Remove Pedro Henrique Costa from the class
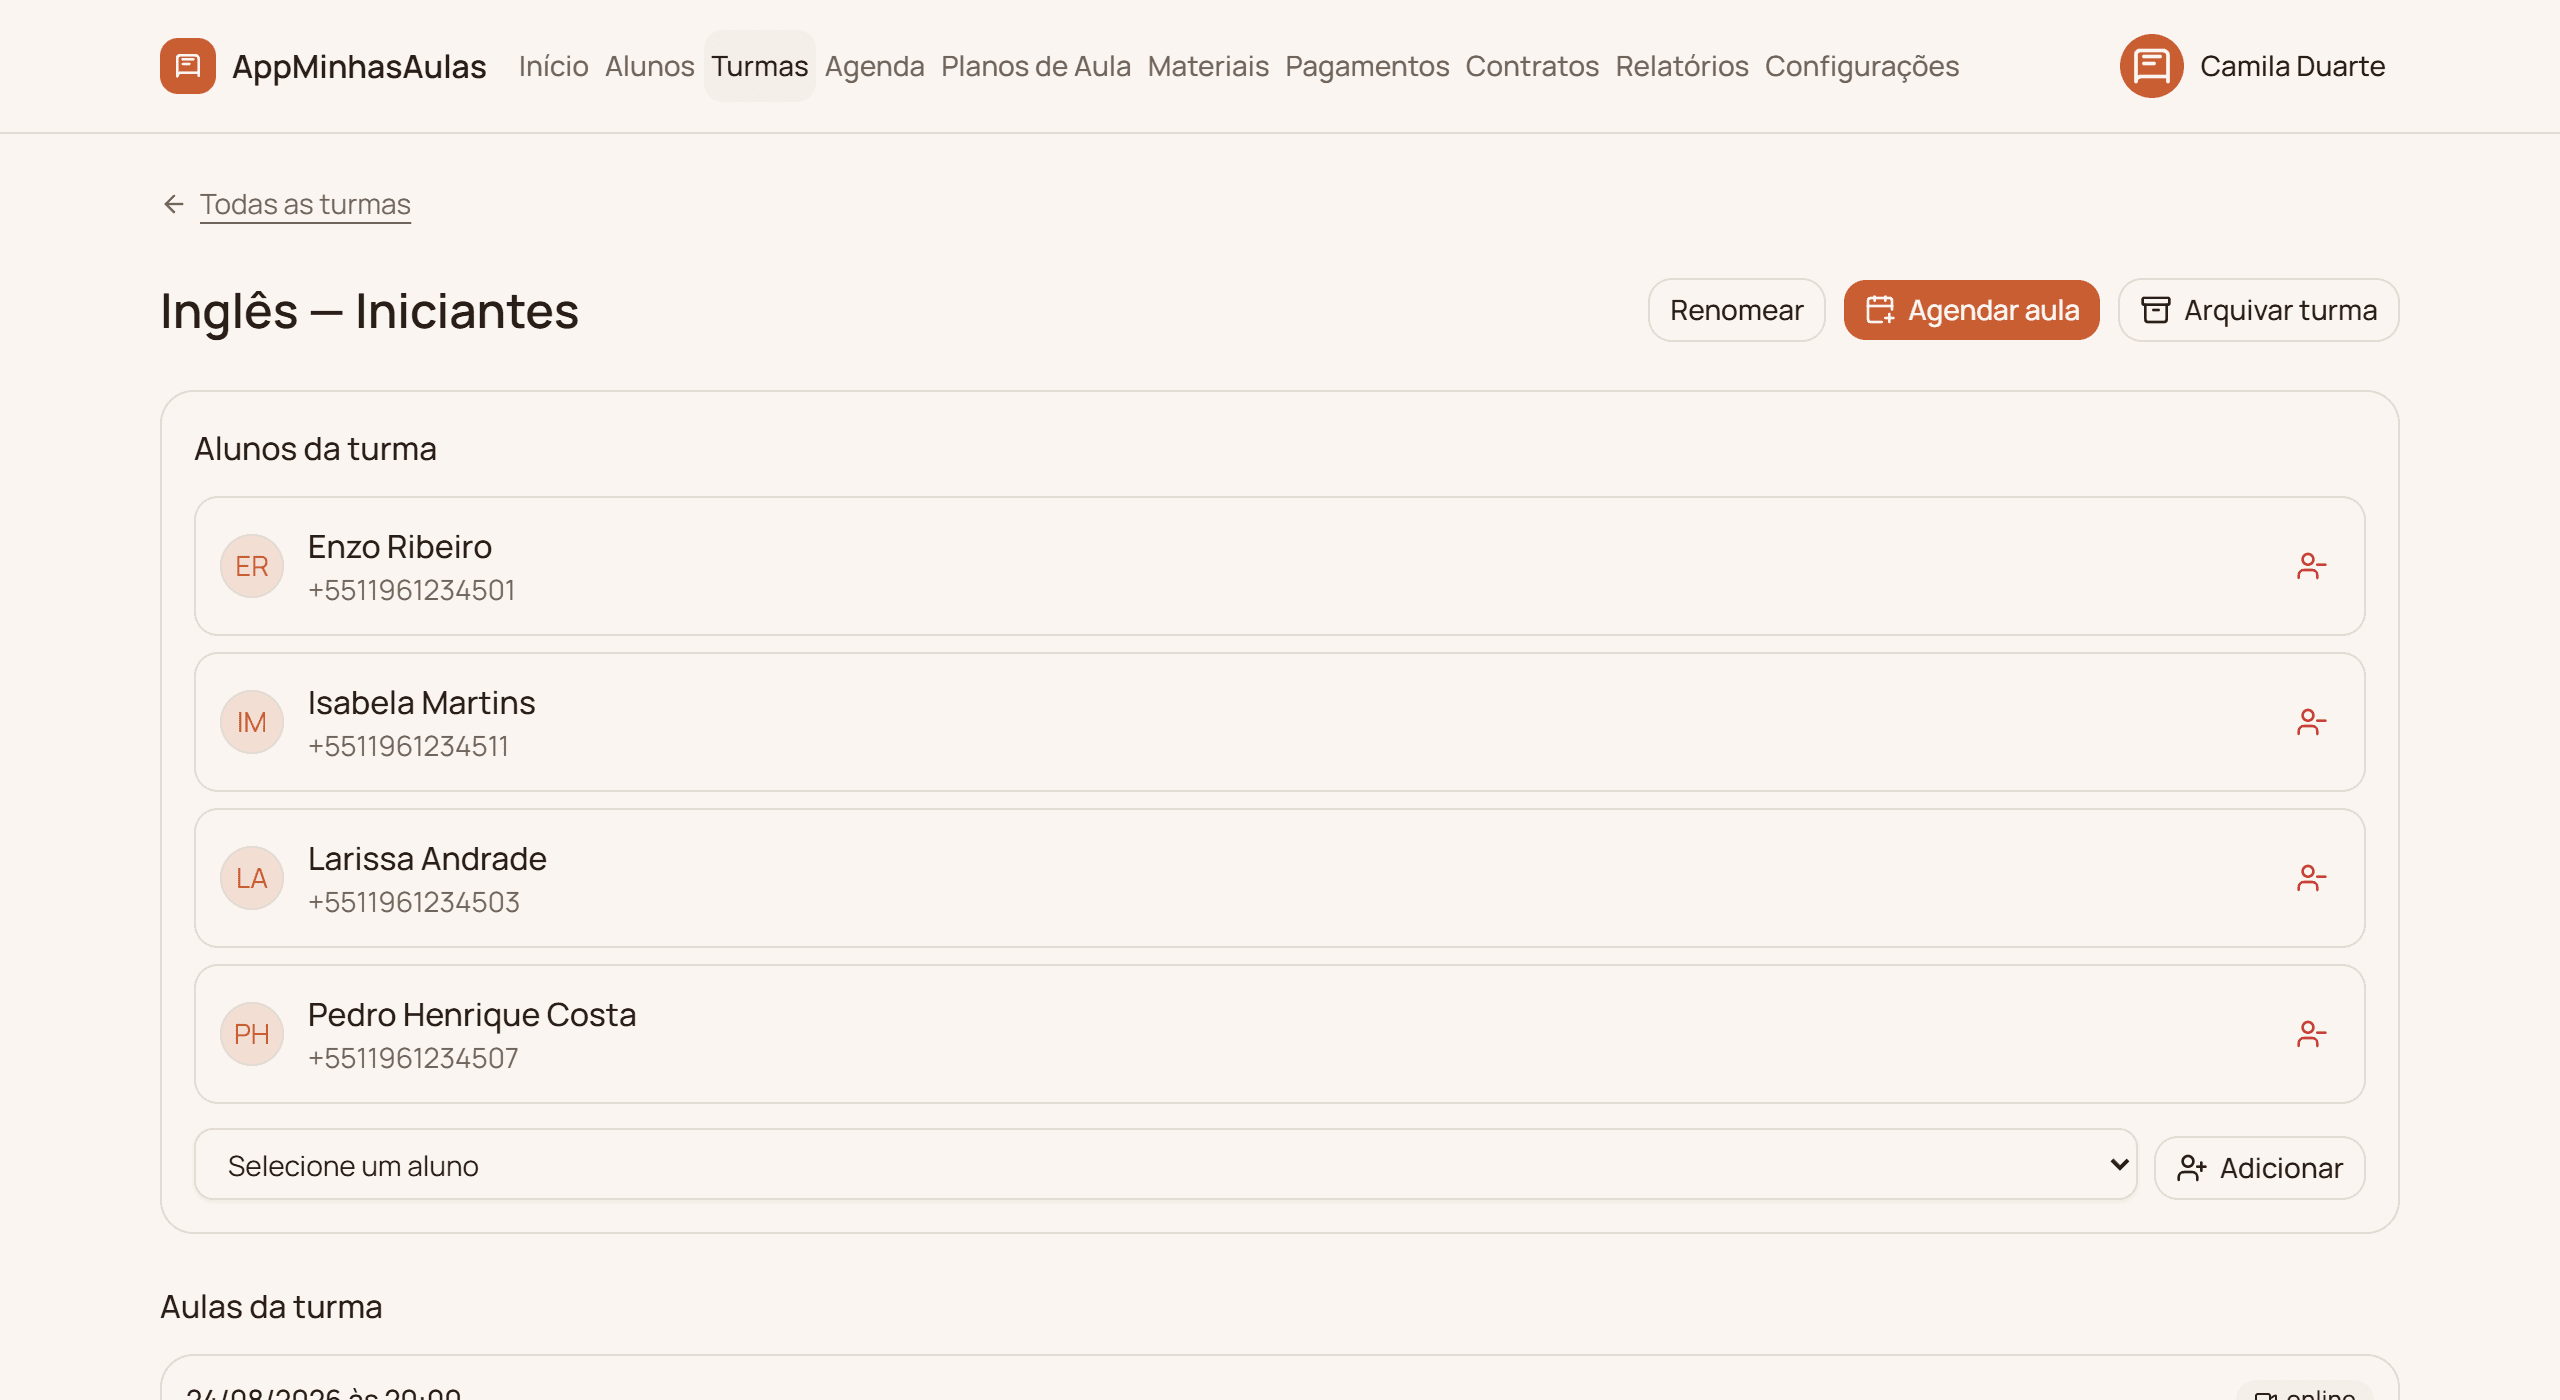2560x1400 pixels. click(x=2311, y=1034)
